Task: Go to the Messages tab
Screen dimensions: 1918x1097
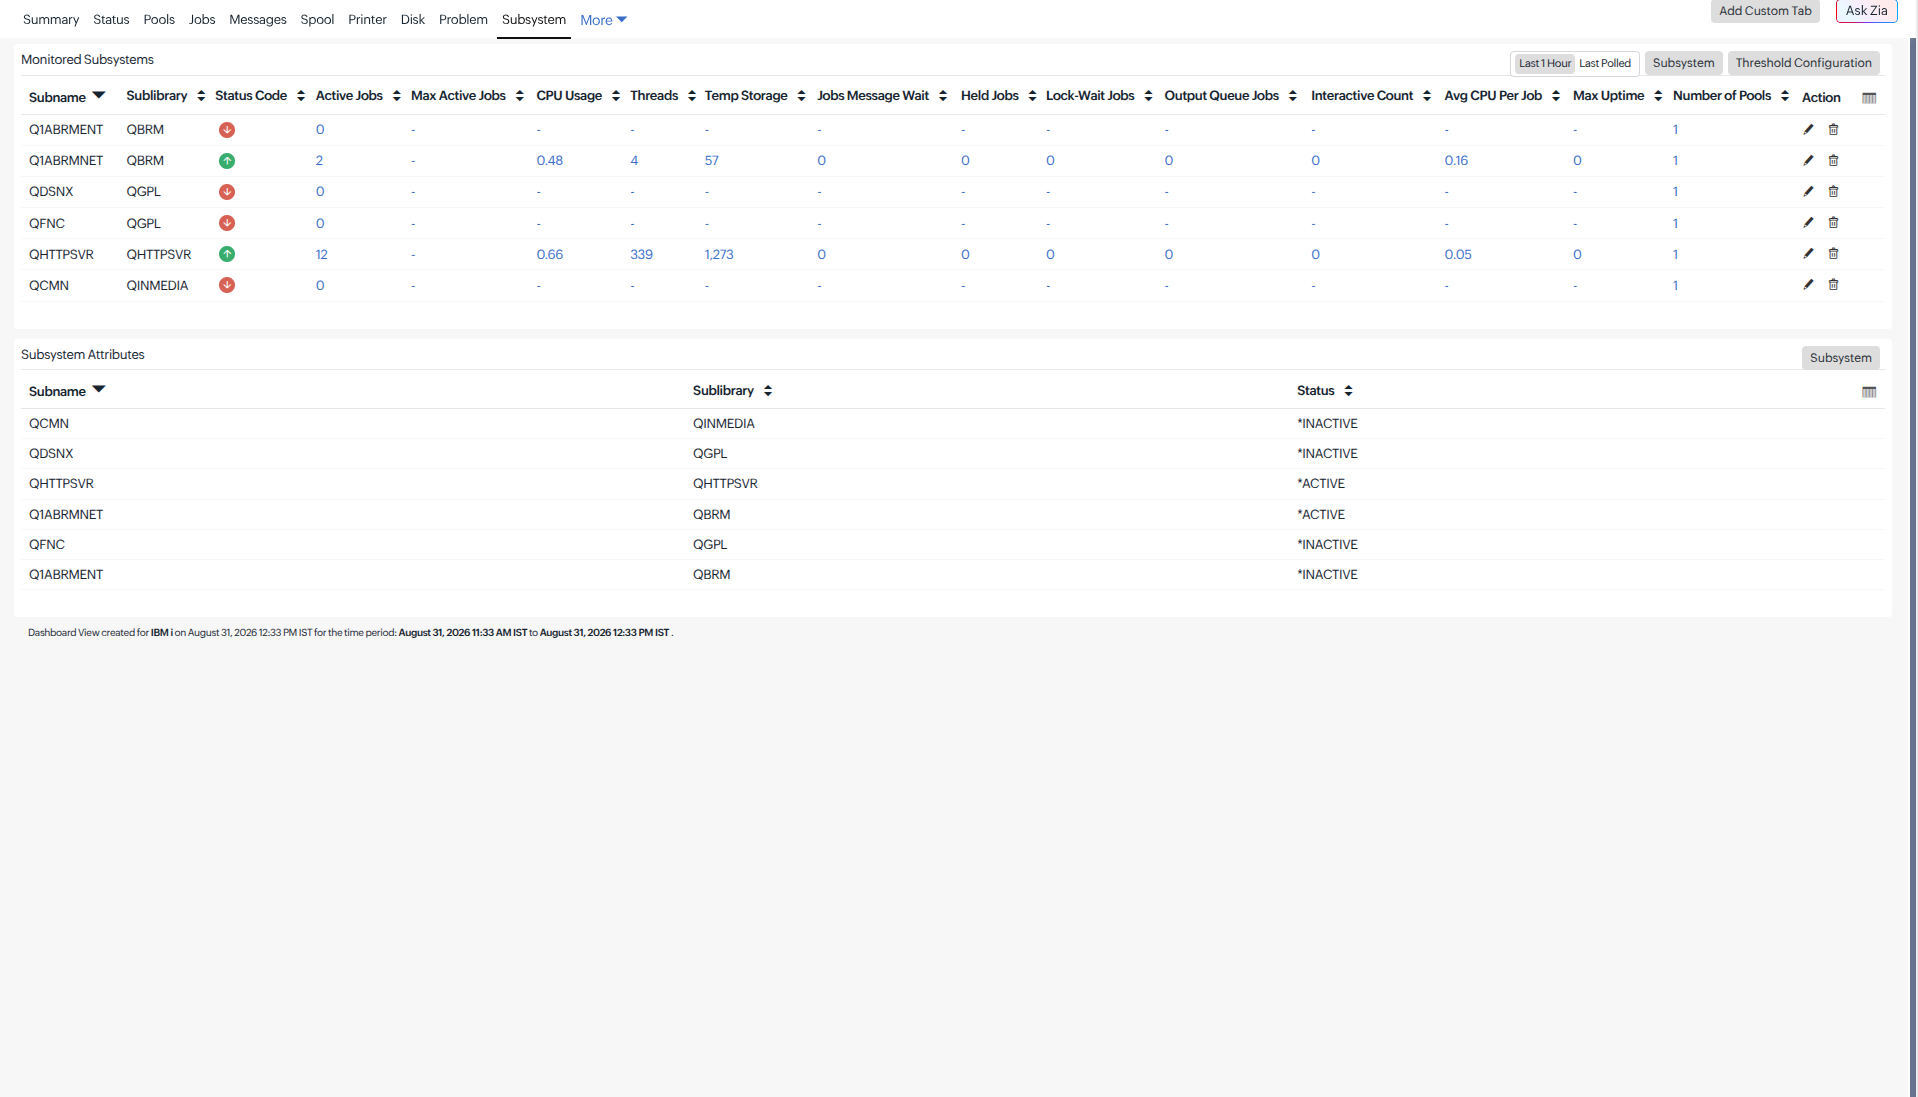Action: point(258,20)
